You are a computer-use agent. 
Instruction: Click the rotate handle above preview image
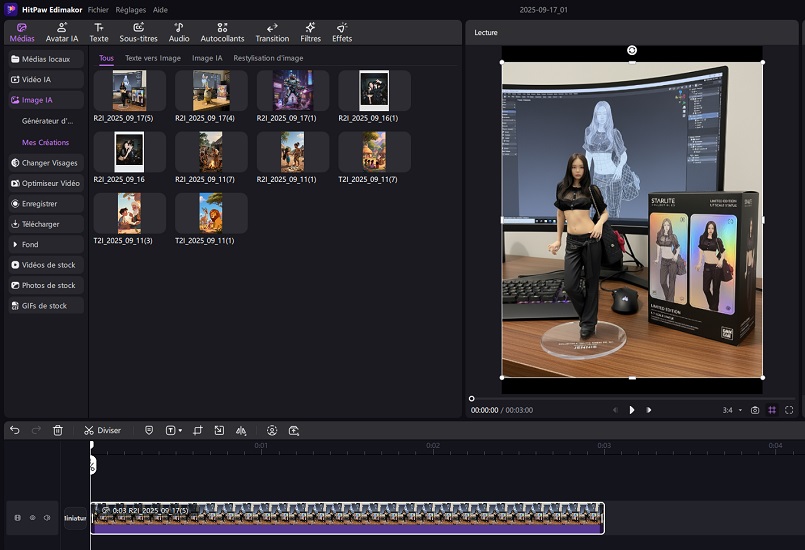point(632,50)
